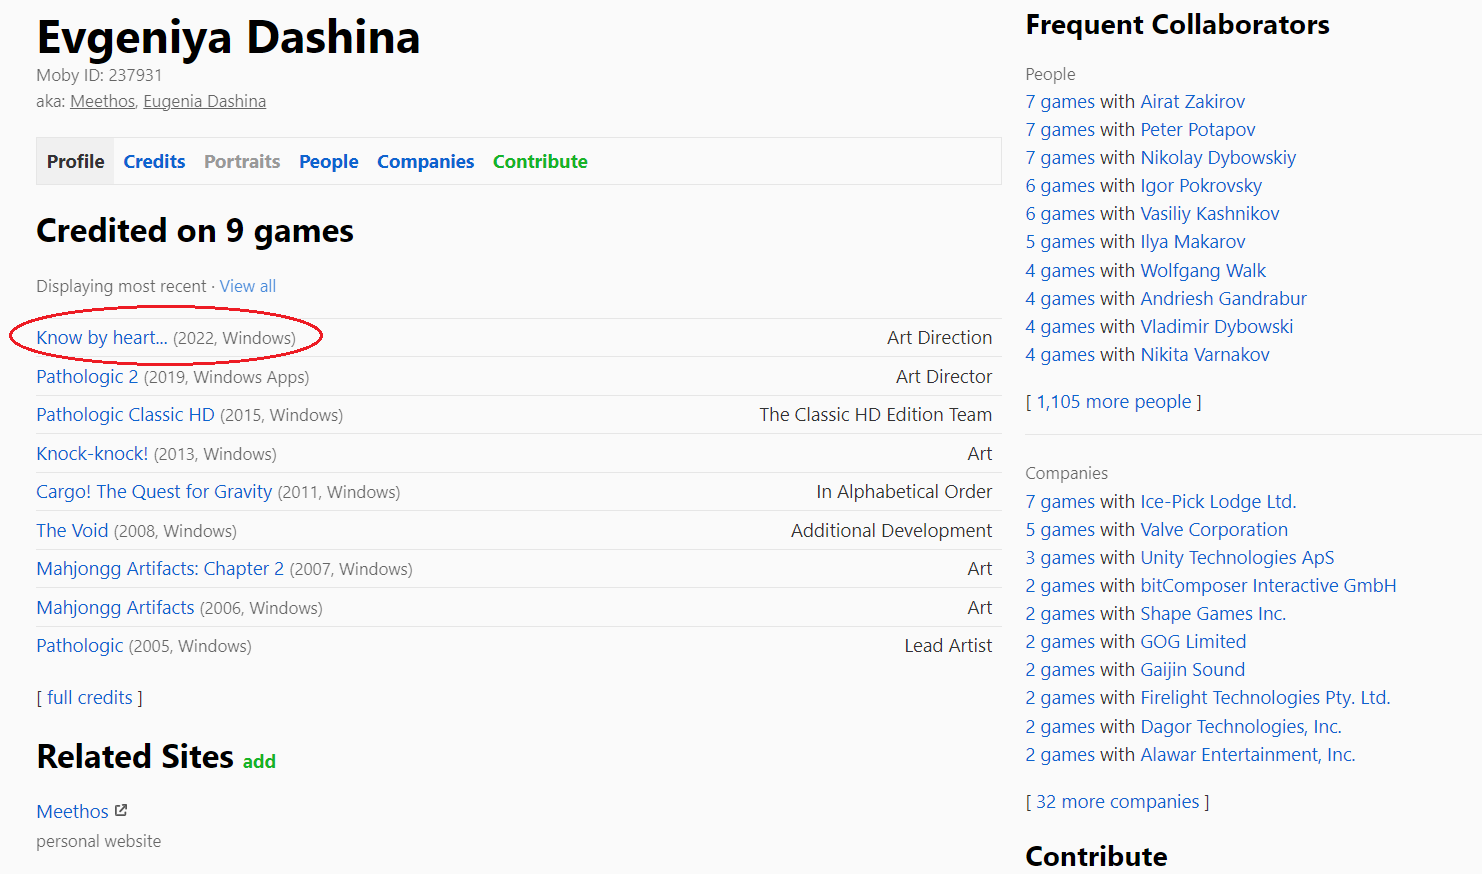Screen dimensions: 1482x874
Task: Open the Eugenia Dashina alias link
Action: (204, 101)
